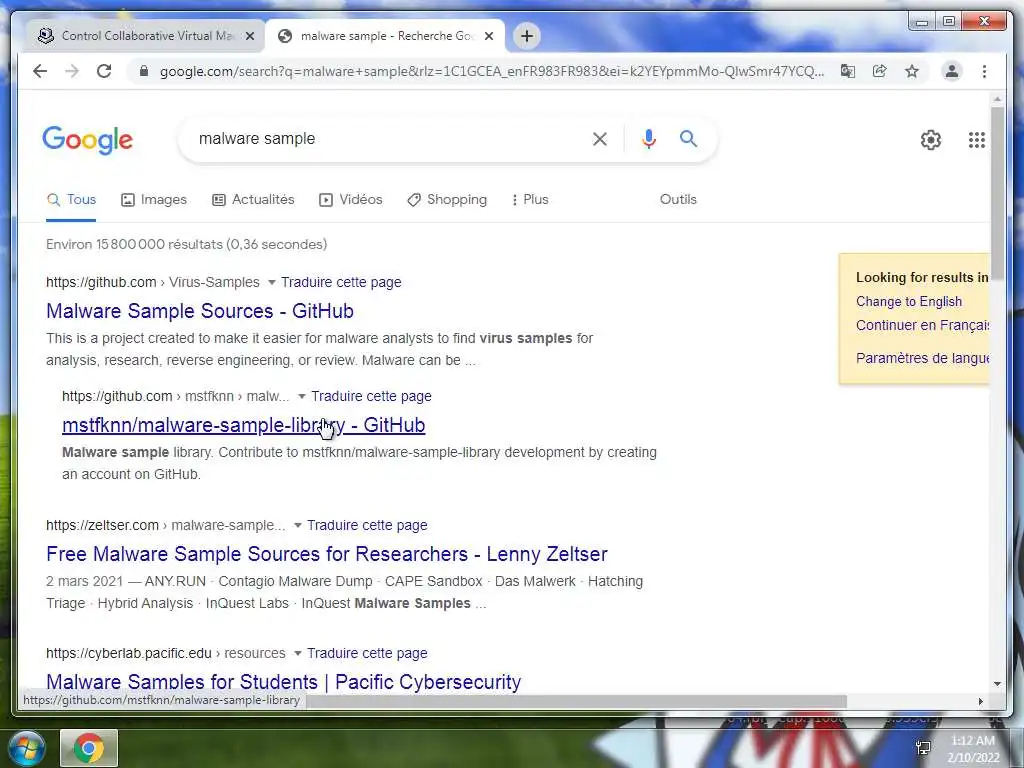Click the horizontal scrollbar thumb

pos(576,701)
